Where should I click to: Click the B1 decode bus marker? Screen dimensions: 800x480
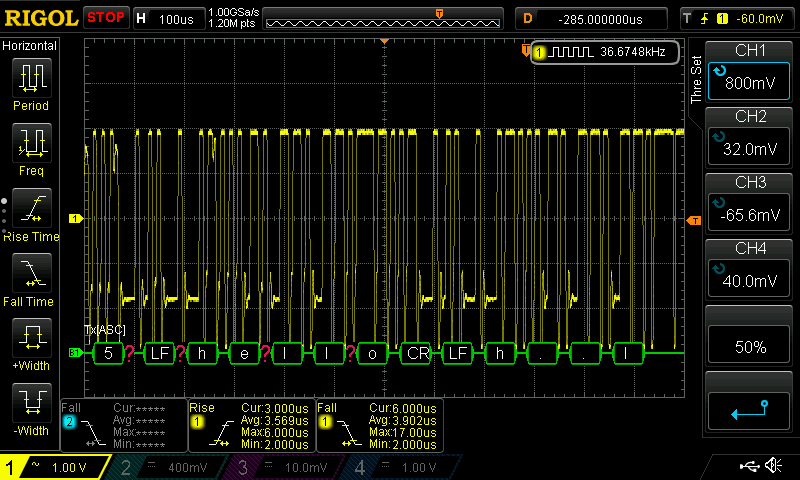[x=75, y=352]
